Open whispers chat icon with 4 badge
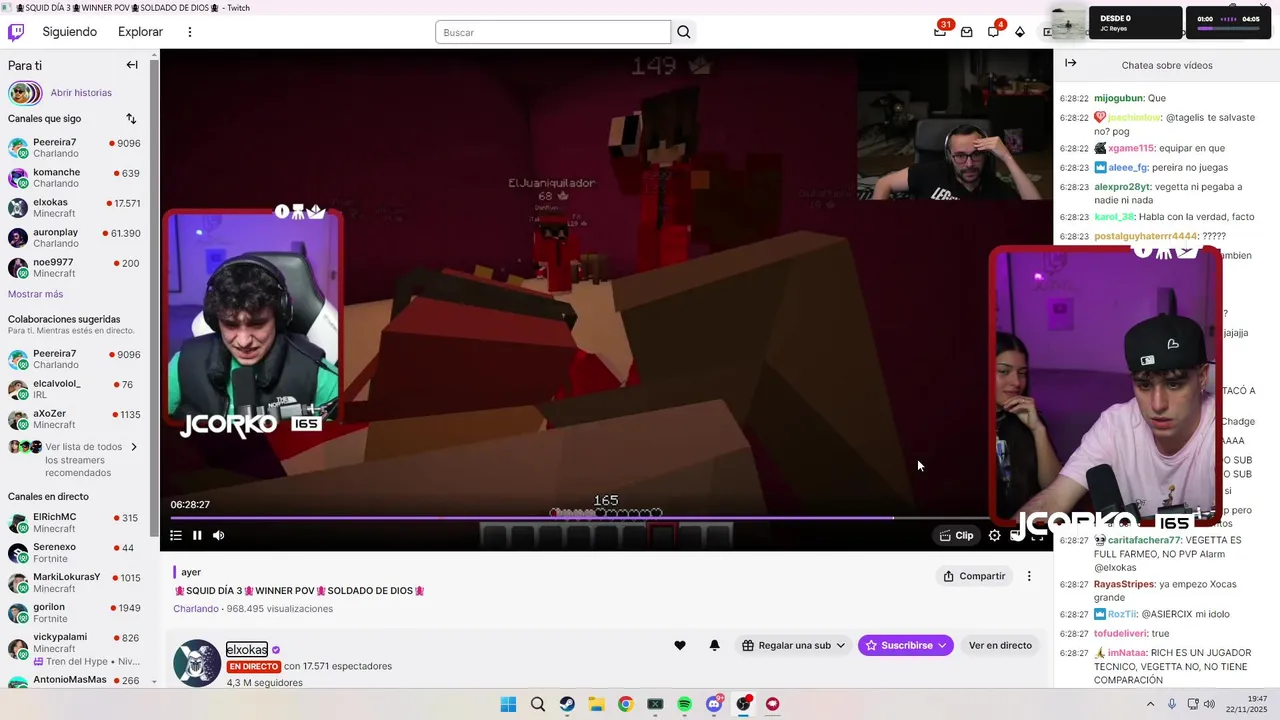Screen dimensions: 1280x720 point(994,31)
